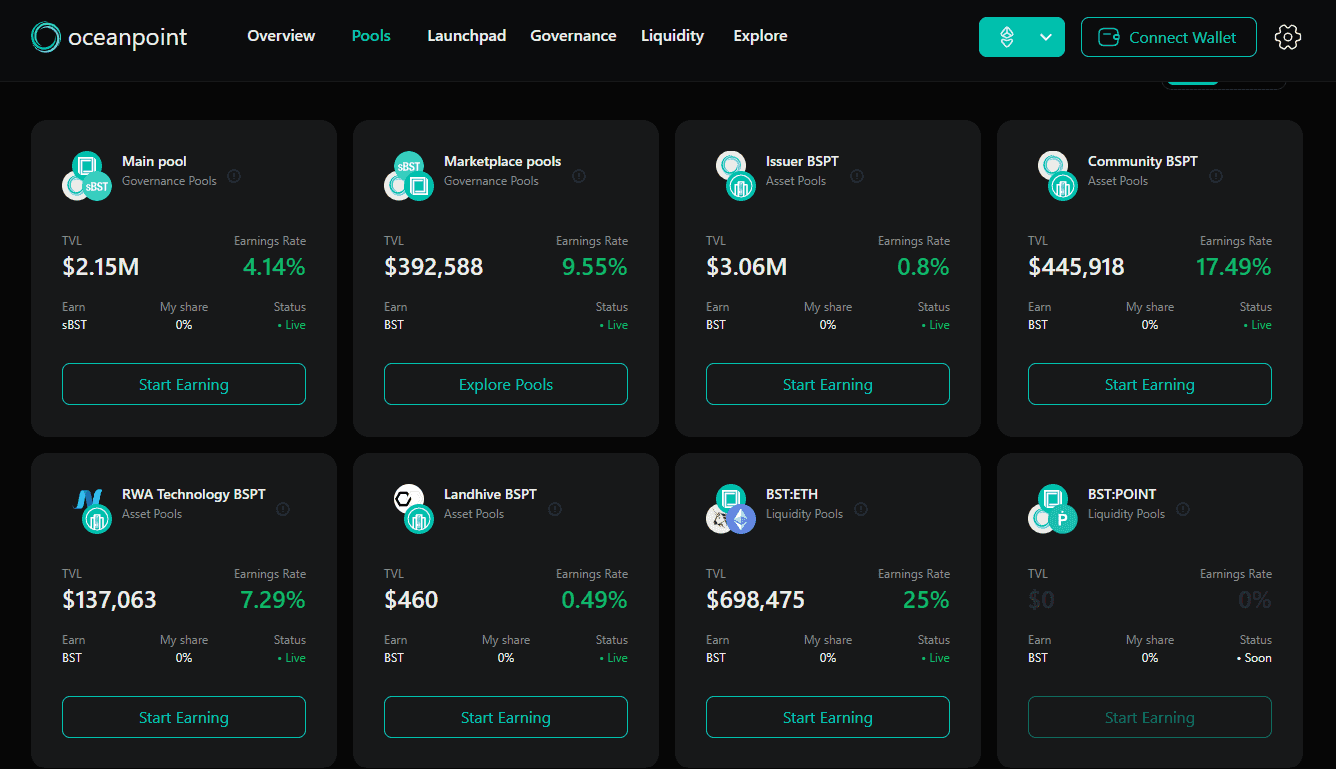Switch to the Governance page
Viewport: 1336px width, 769px height.
[x=573, y=36]
